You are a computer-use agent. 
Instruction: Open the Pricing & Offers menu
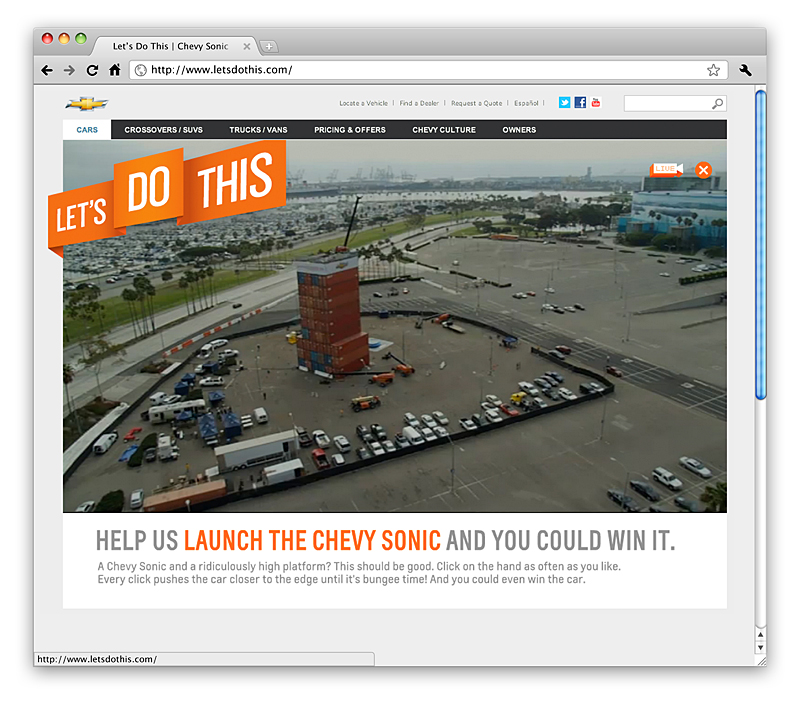tap(350, 130)
